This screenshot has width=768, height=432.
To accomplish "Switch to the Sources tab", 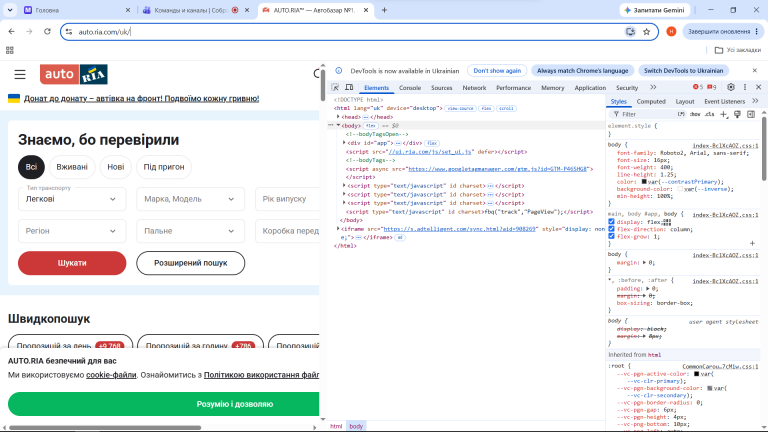I will coord(441,88).
